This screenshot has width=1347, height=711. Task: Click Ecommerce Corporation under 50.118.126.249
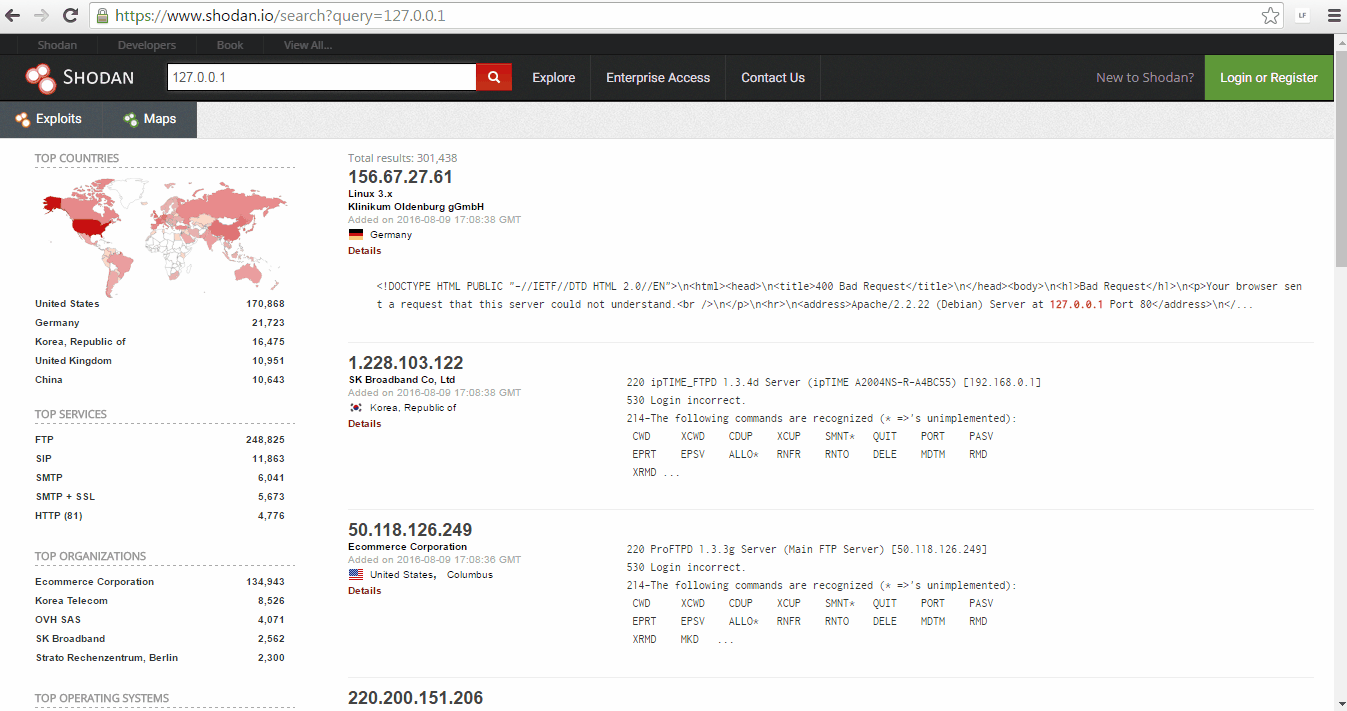407,547
